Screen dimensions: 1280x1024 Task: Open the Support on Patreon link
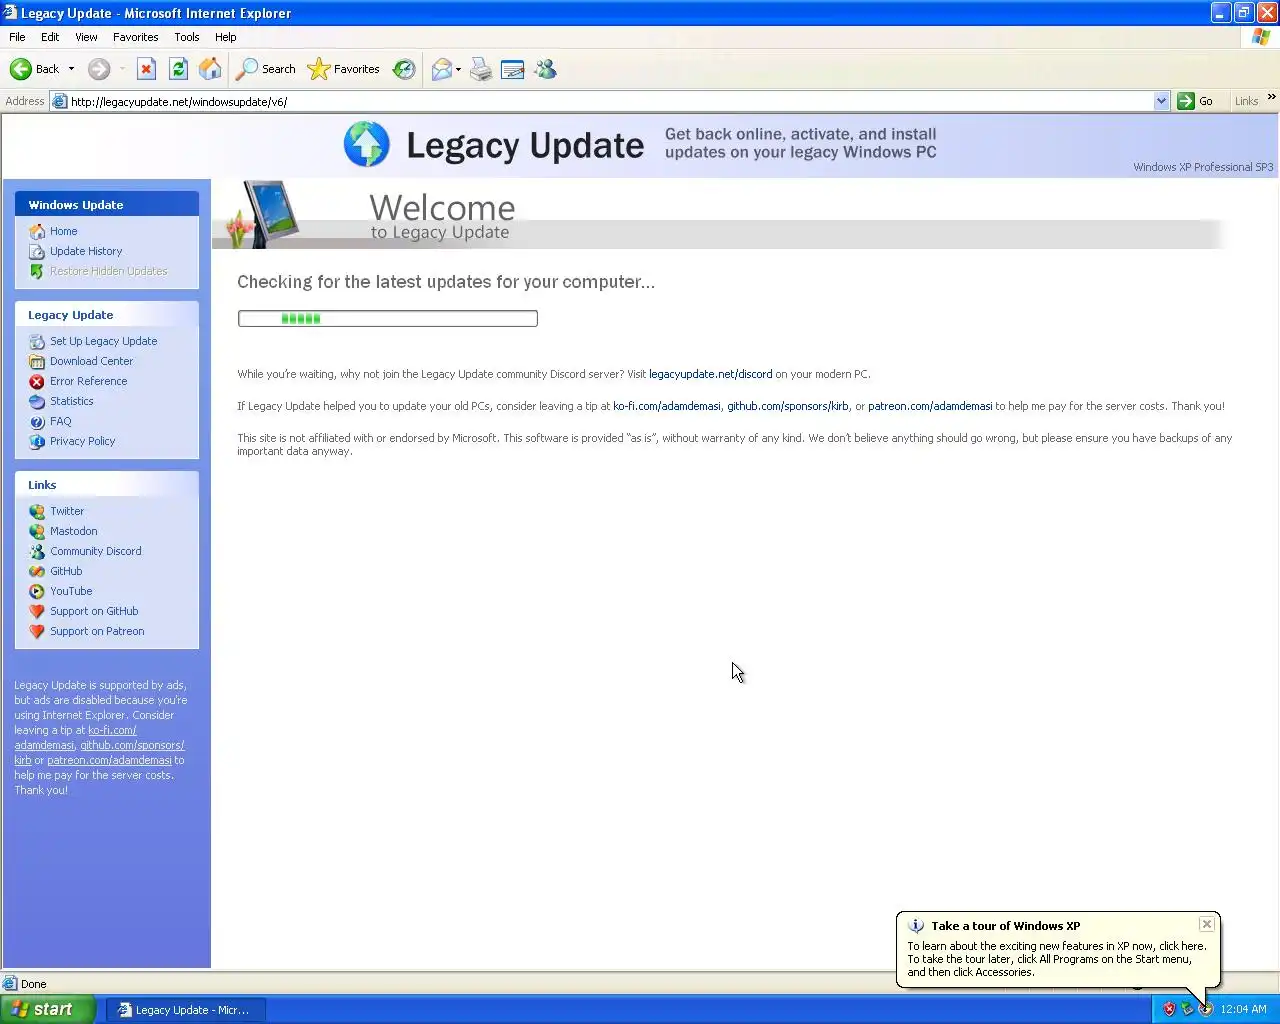point(97,631)
